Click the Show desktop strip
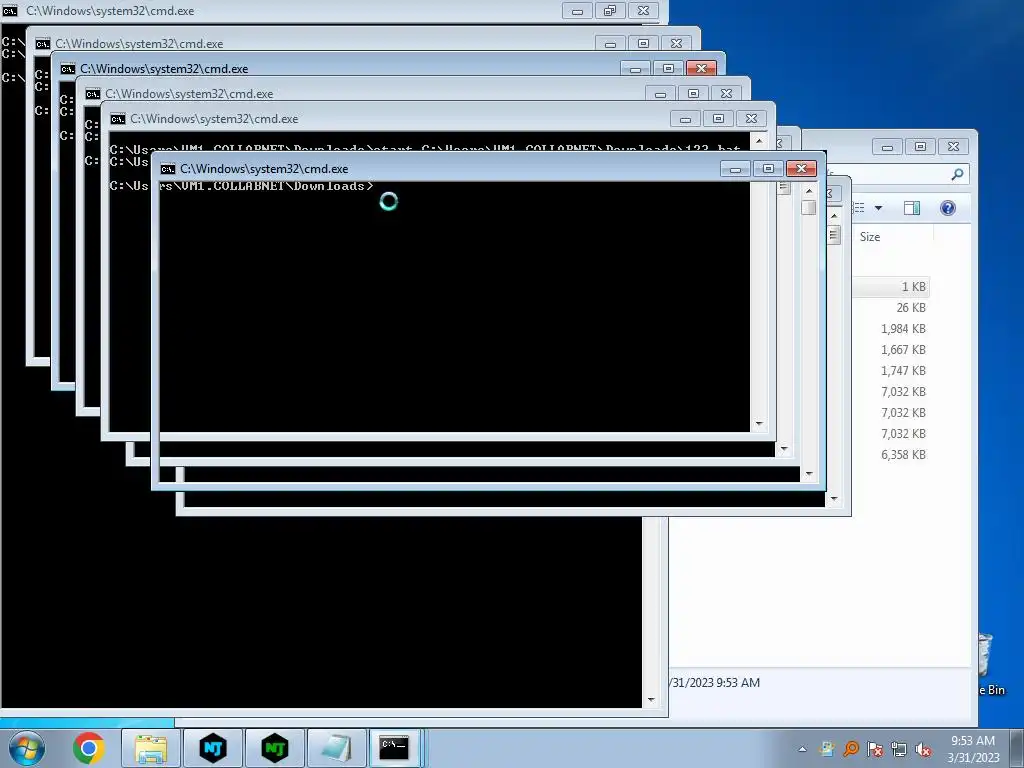This screenshot has height=768, width=1024. tap(1018, 748)
